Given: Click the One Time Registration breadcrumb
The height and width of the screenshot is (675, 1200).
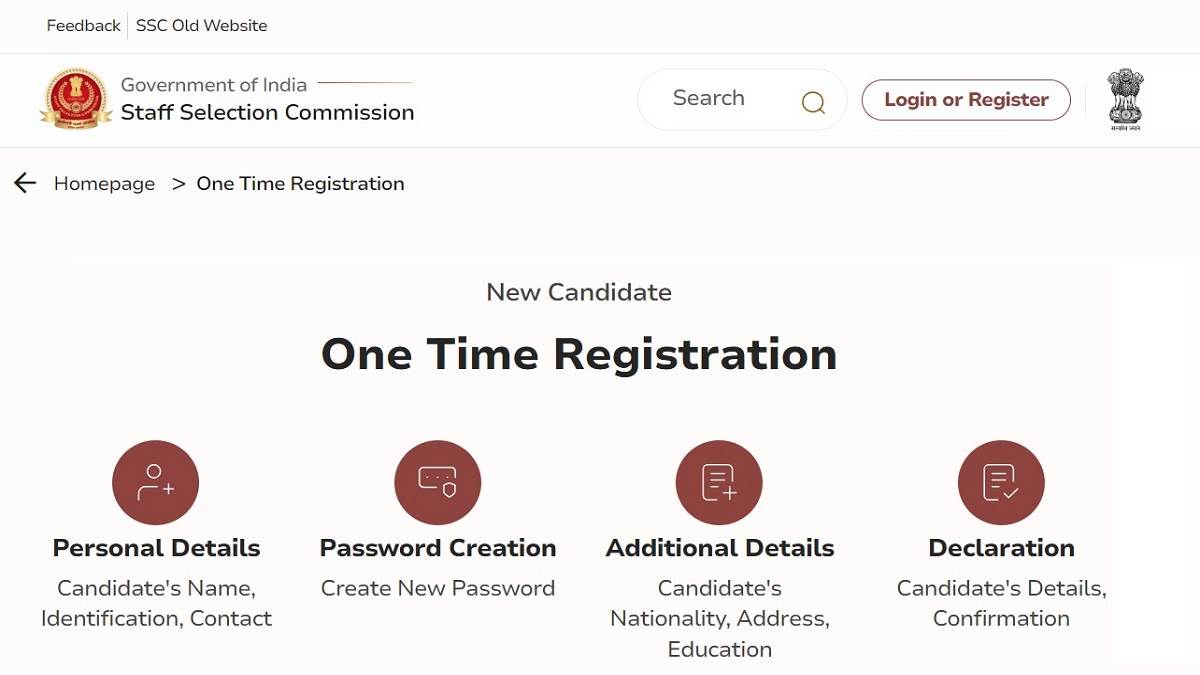Looking at the screenshot, I should (x=300, y=184).
